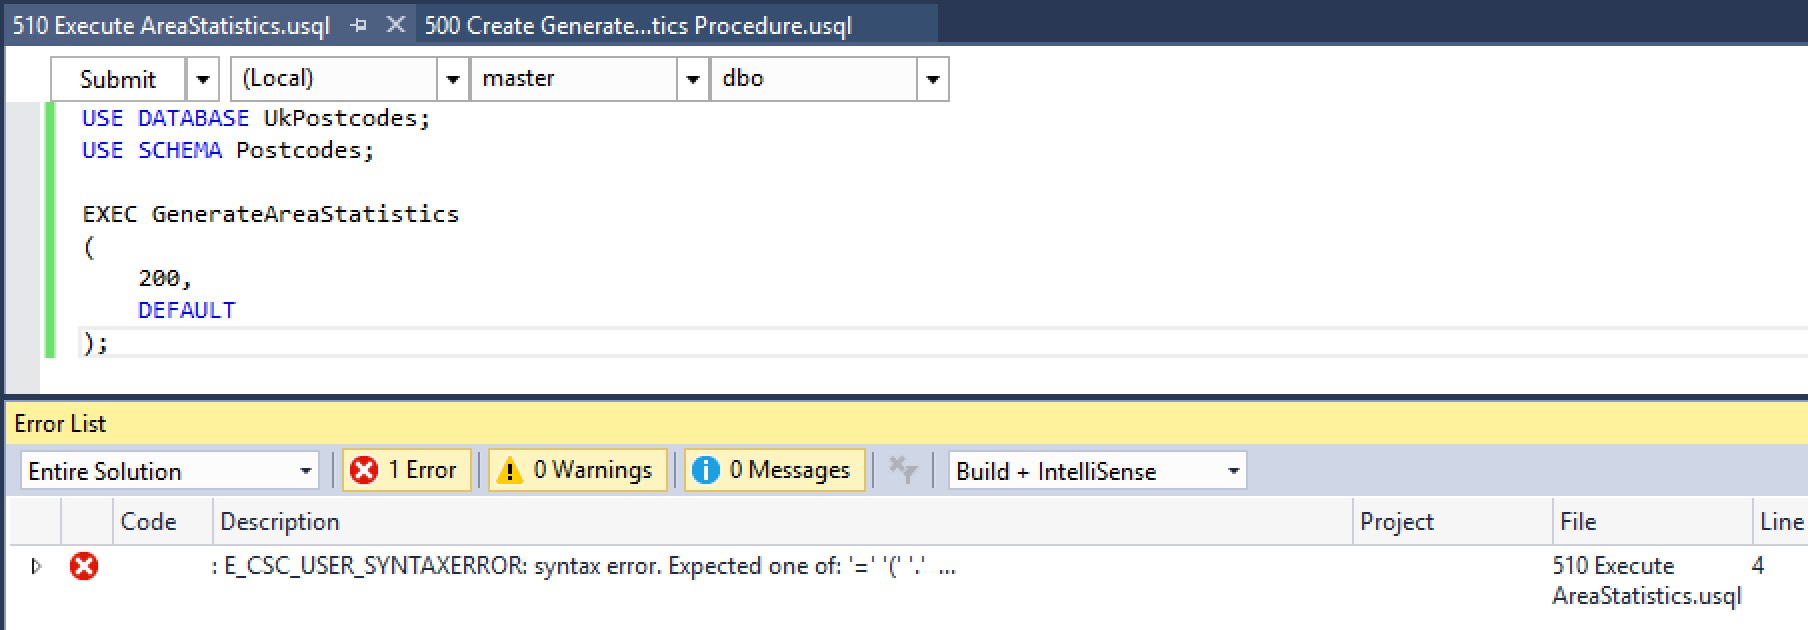Pin the 510 Execute AreaStatistics.usql tab
The height and width of the screenshot is (630, 1808).
359,26
